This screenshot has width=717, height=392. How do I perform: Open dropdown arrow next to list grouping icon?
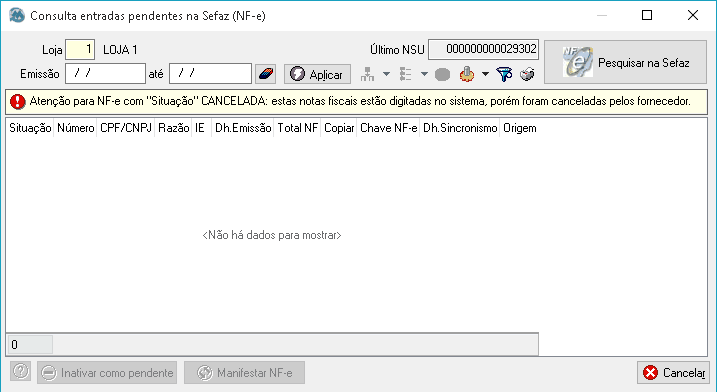[x=424, y=74]
